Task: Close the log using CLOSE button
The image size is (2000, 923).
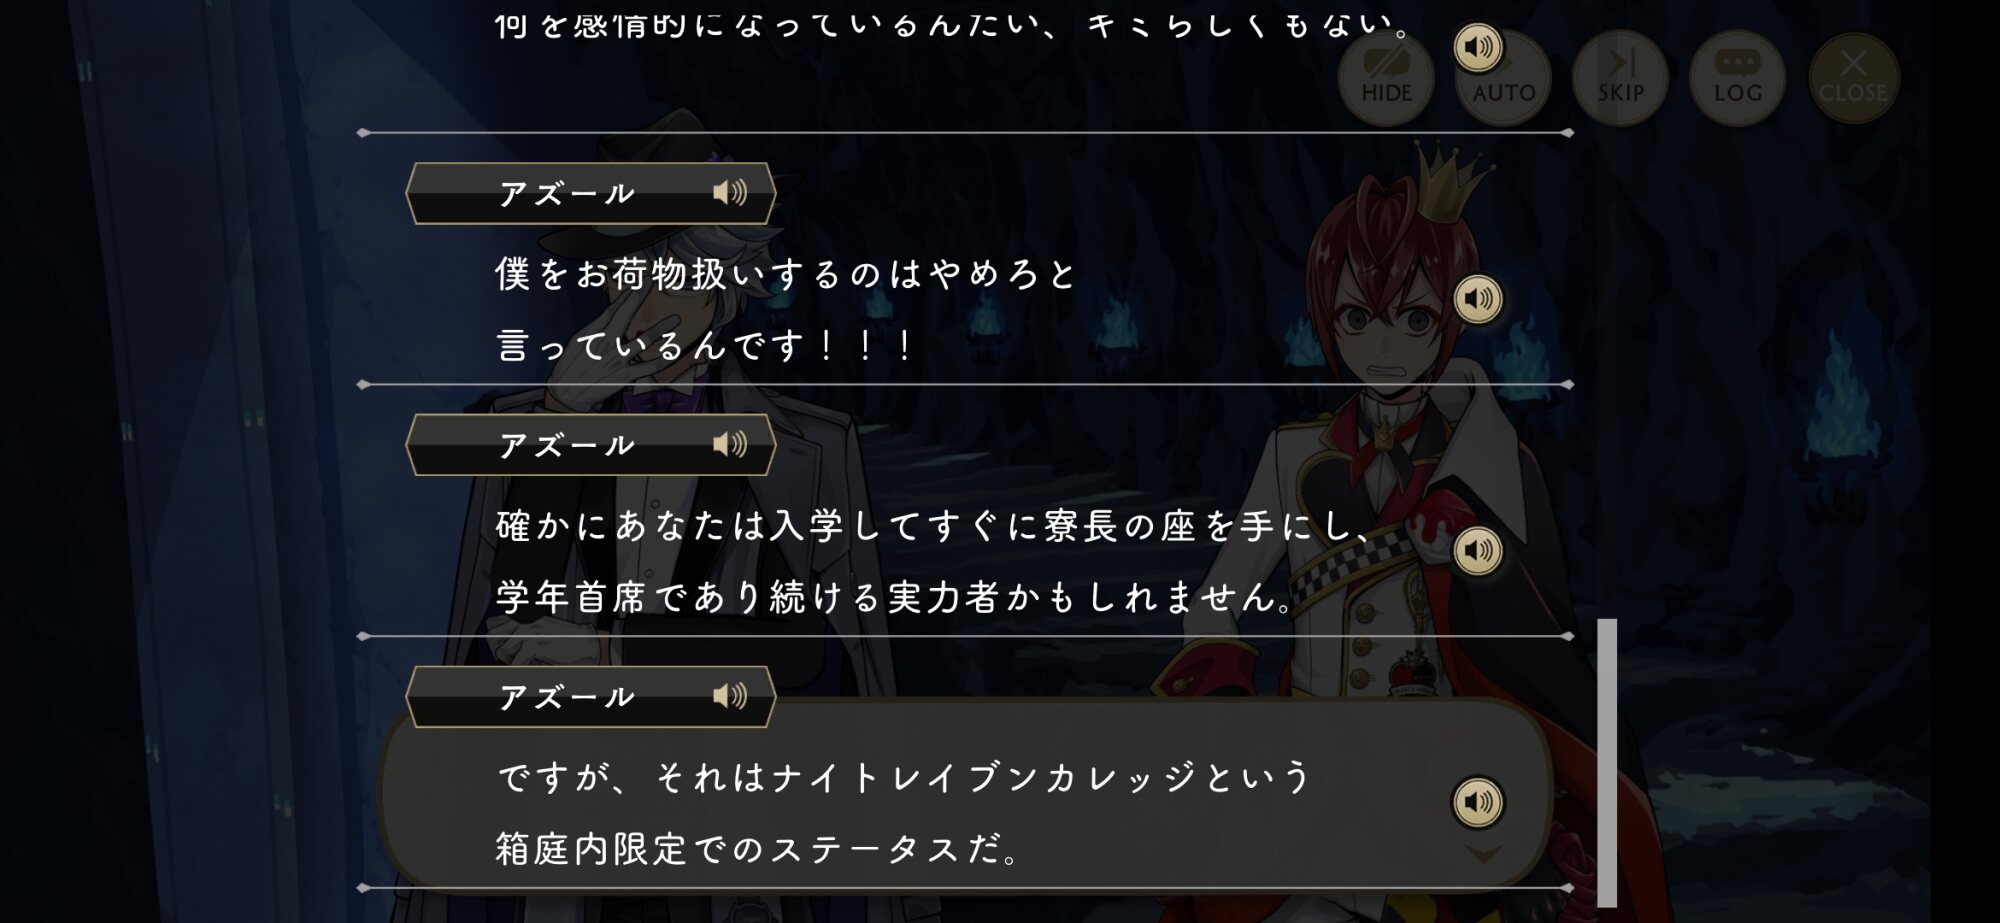Action: pyautogui.click(x=1853, y=78)
